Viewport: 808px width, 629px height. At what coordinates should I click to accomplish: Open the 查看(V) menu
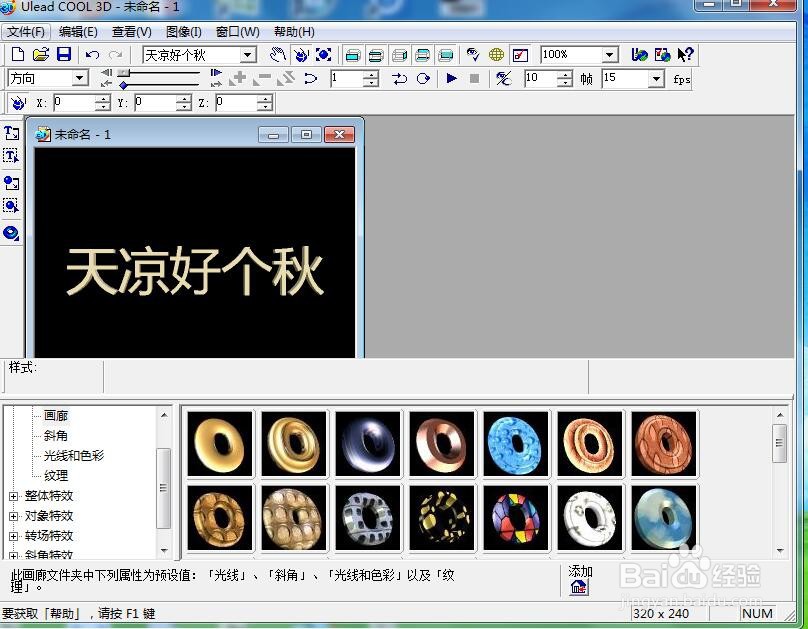(132, 32)
